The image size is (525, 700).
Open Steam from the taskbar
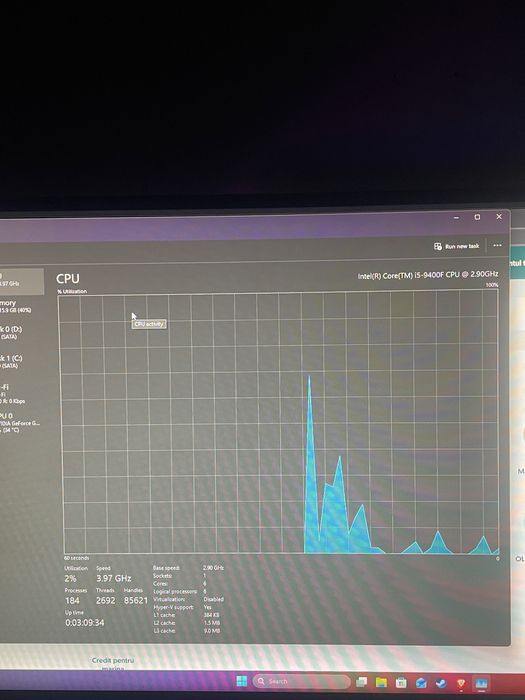click(x=441, y=683)
